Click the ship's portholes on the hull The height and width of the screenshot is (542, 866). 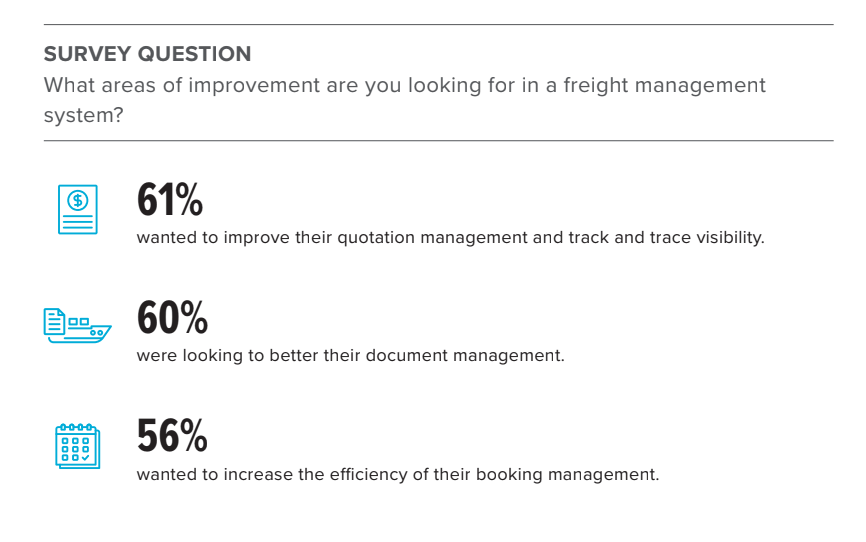click(97, 333)
